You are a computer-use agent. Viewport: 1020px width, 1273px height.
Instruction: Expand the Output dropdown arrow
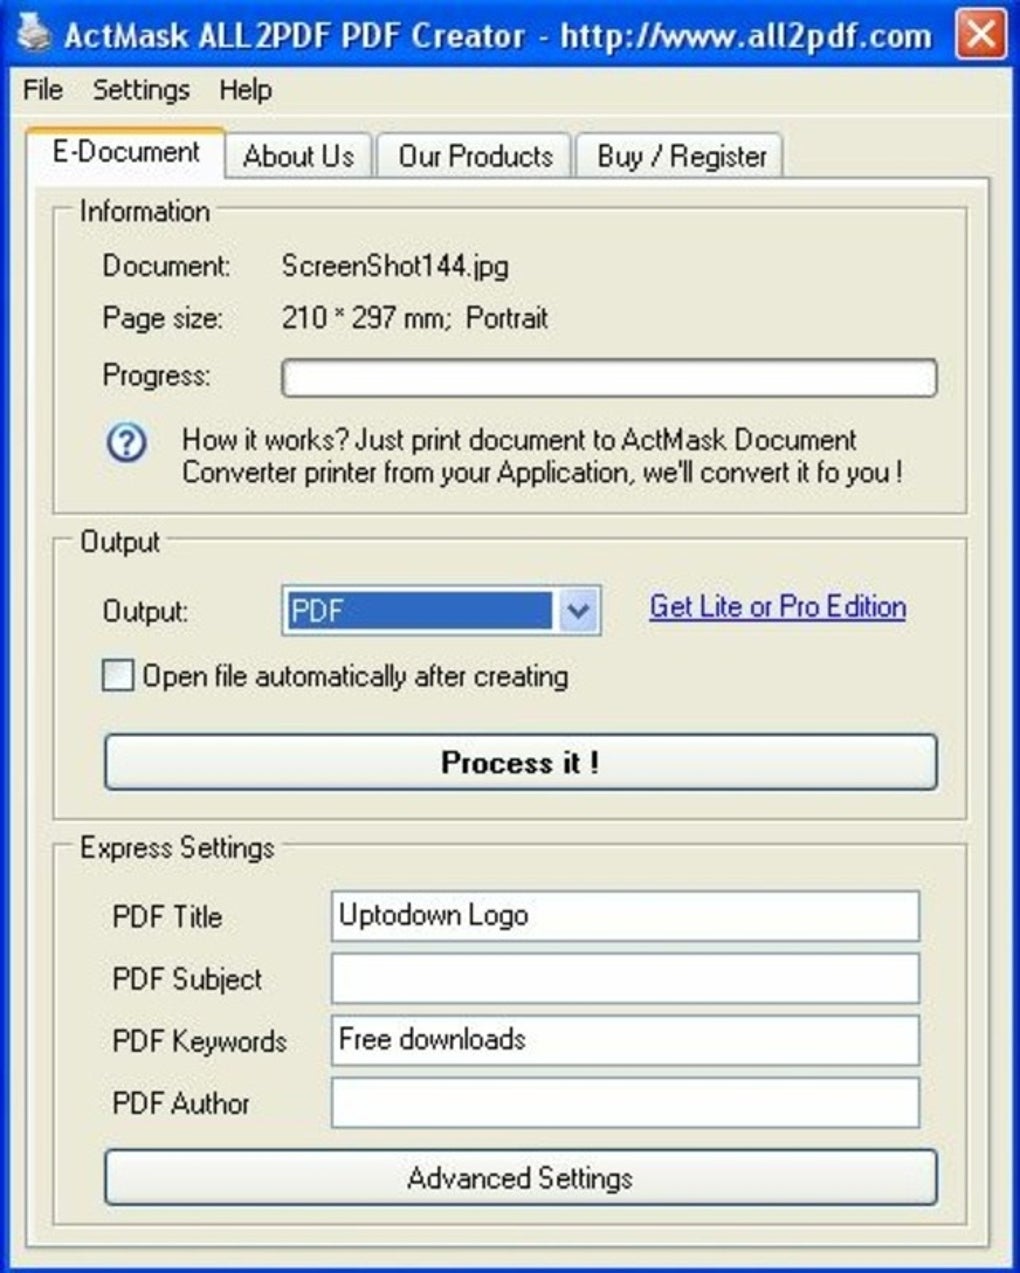576,610
